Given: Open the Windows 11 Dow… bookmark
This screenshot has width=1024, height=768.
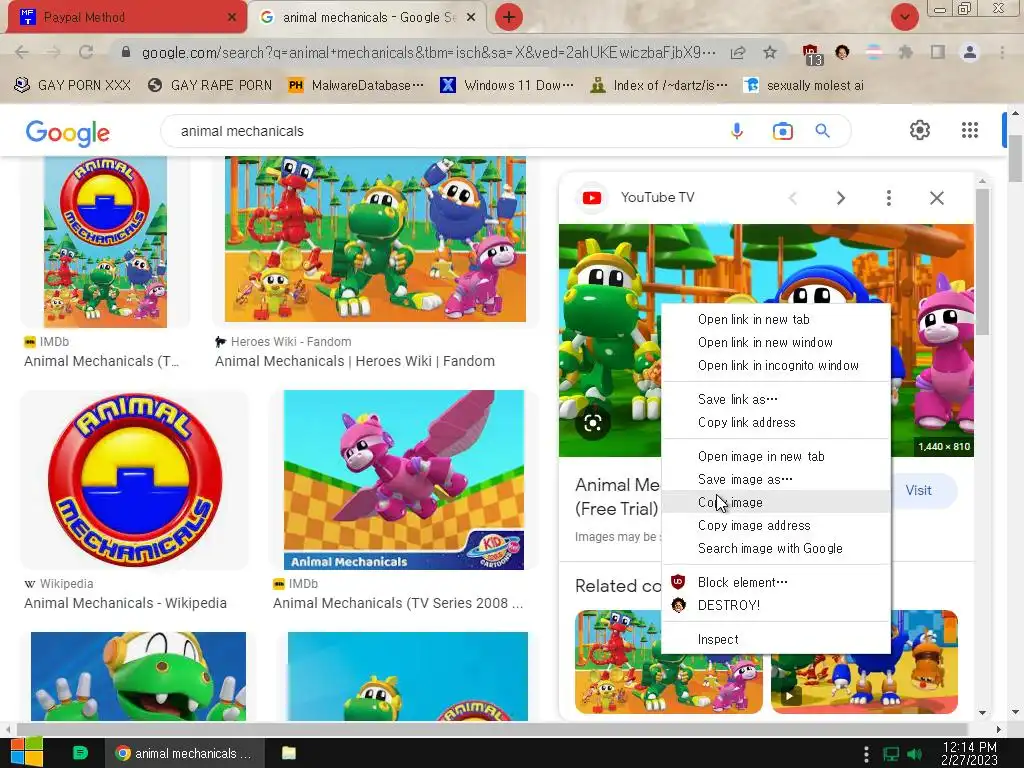Looking at the screenshot, I should pos(507,86).
